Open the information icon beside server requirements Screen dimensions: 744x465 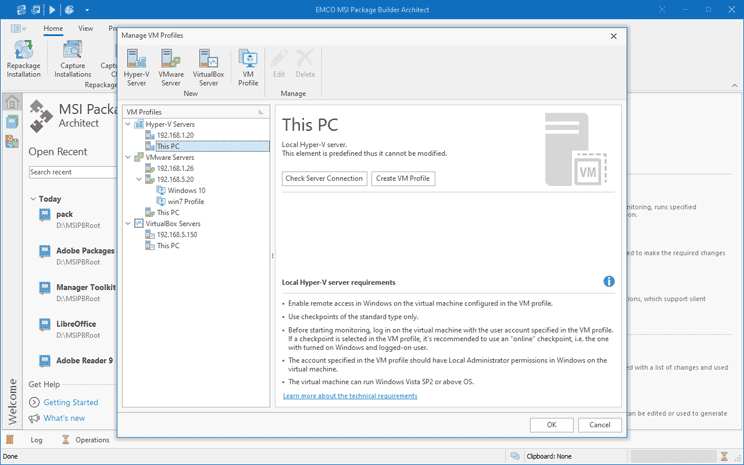[x=609, y=281]
